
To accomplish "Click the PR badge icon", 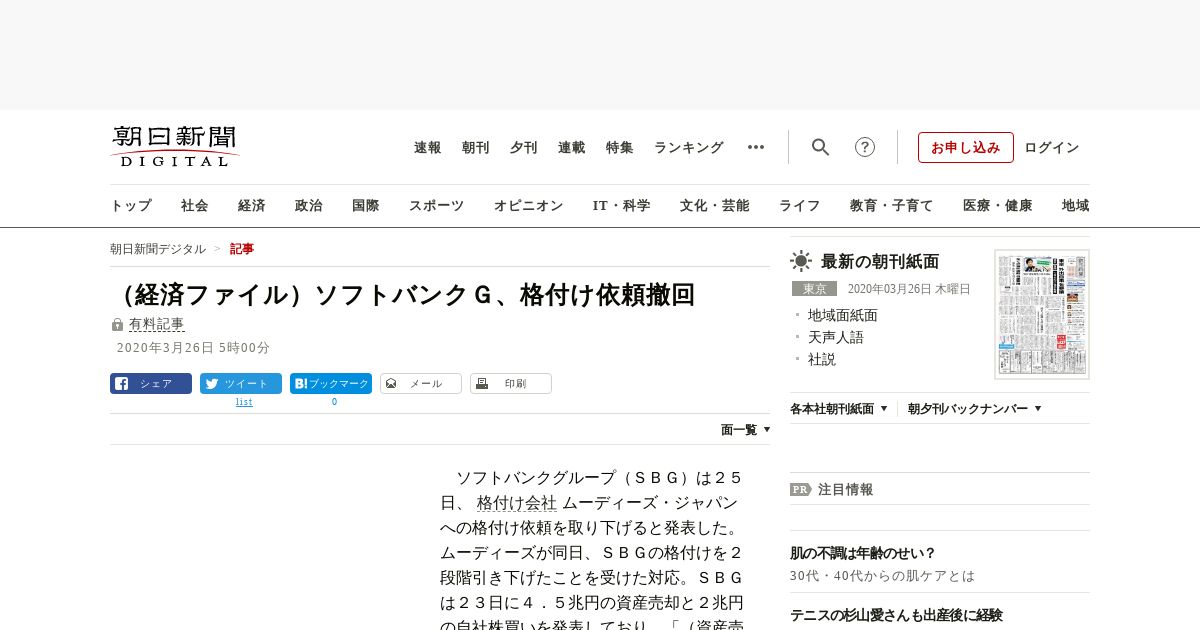I will (800, 490).
